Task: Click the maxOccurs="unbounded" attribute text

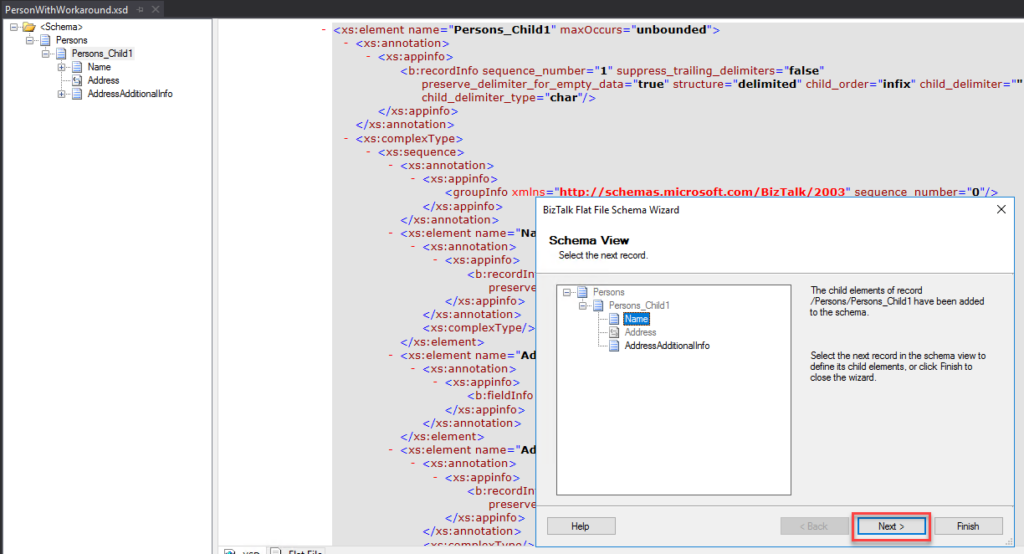Action: (x=636, y=29)
